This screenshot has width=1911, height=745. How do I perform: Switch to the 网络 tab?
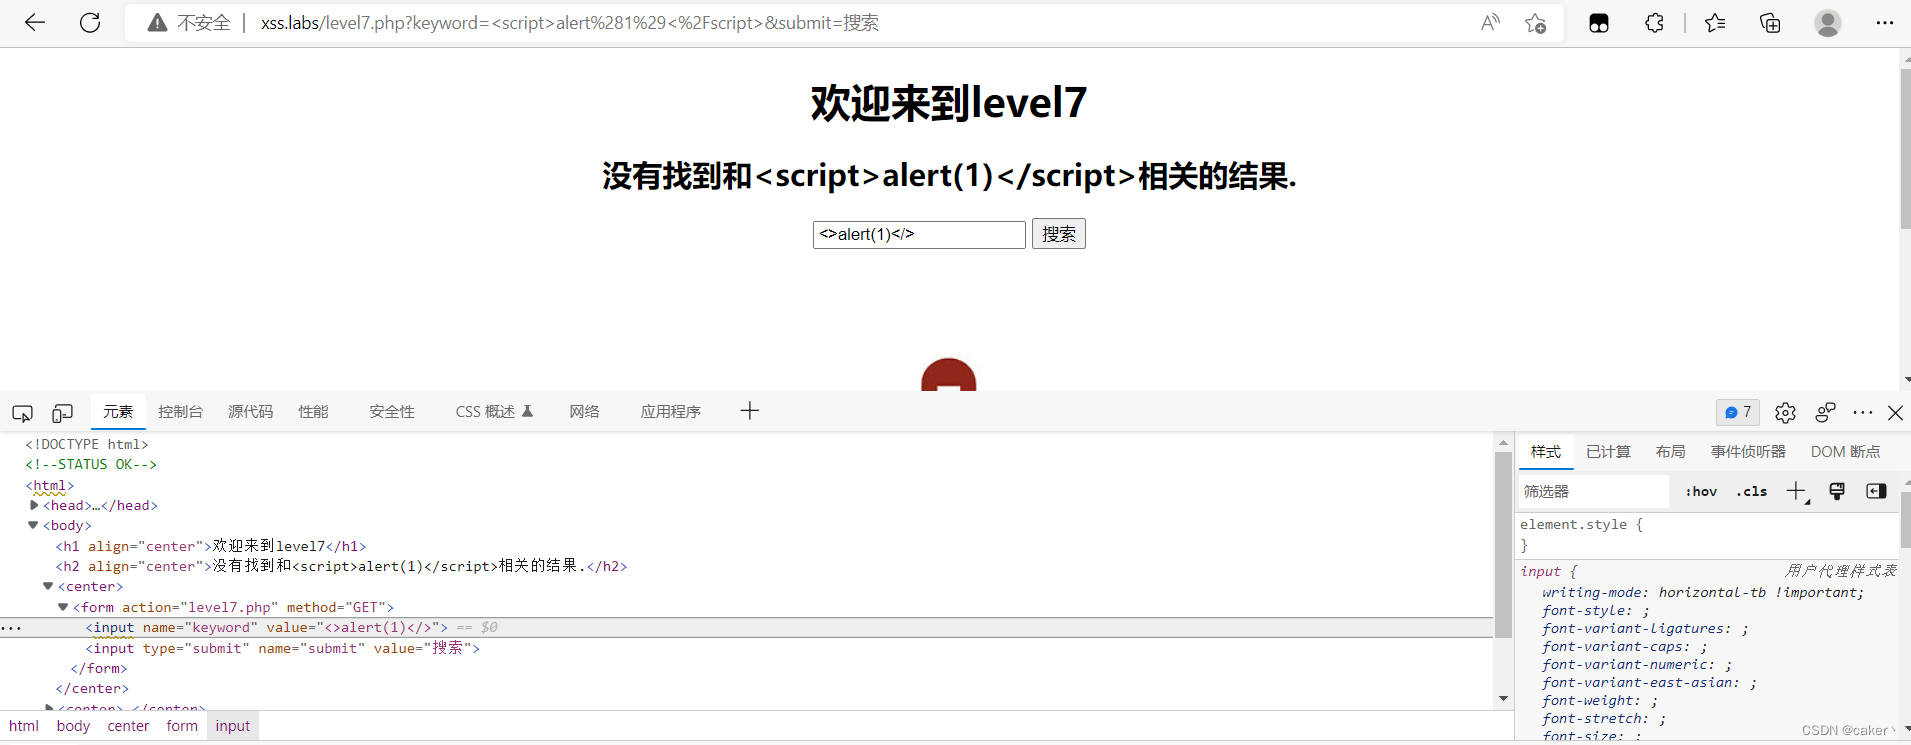pyautogui.click(x=584, y=412)
